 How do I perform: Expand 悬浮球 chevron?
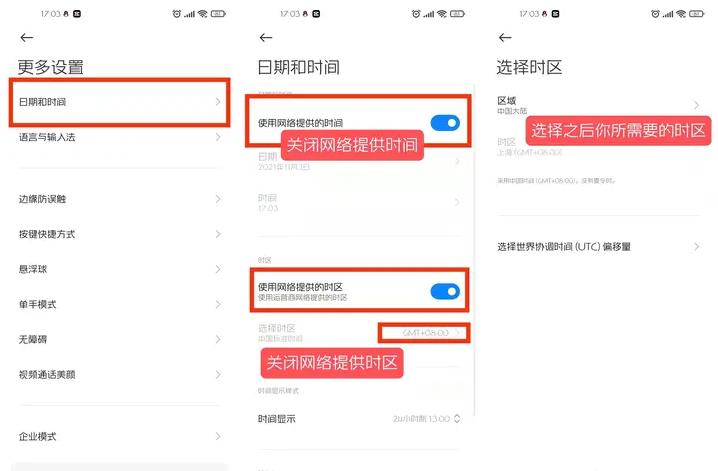(x=218, y=269)
